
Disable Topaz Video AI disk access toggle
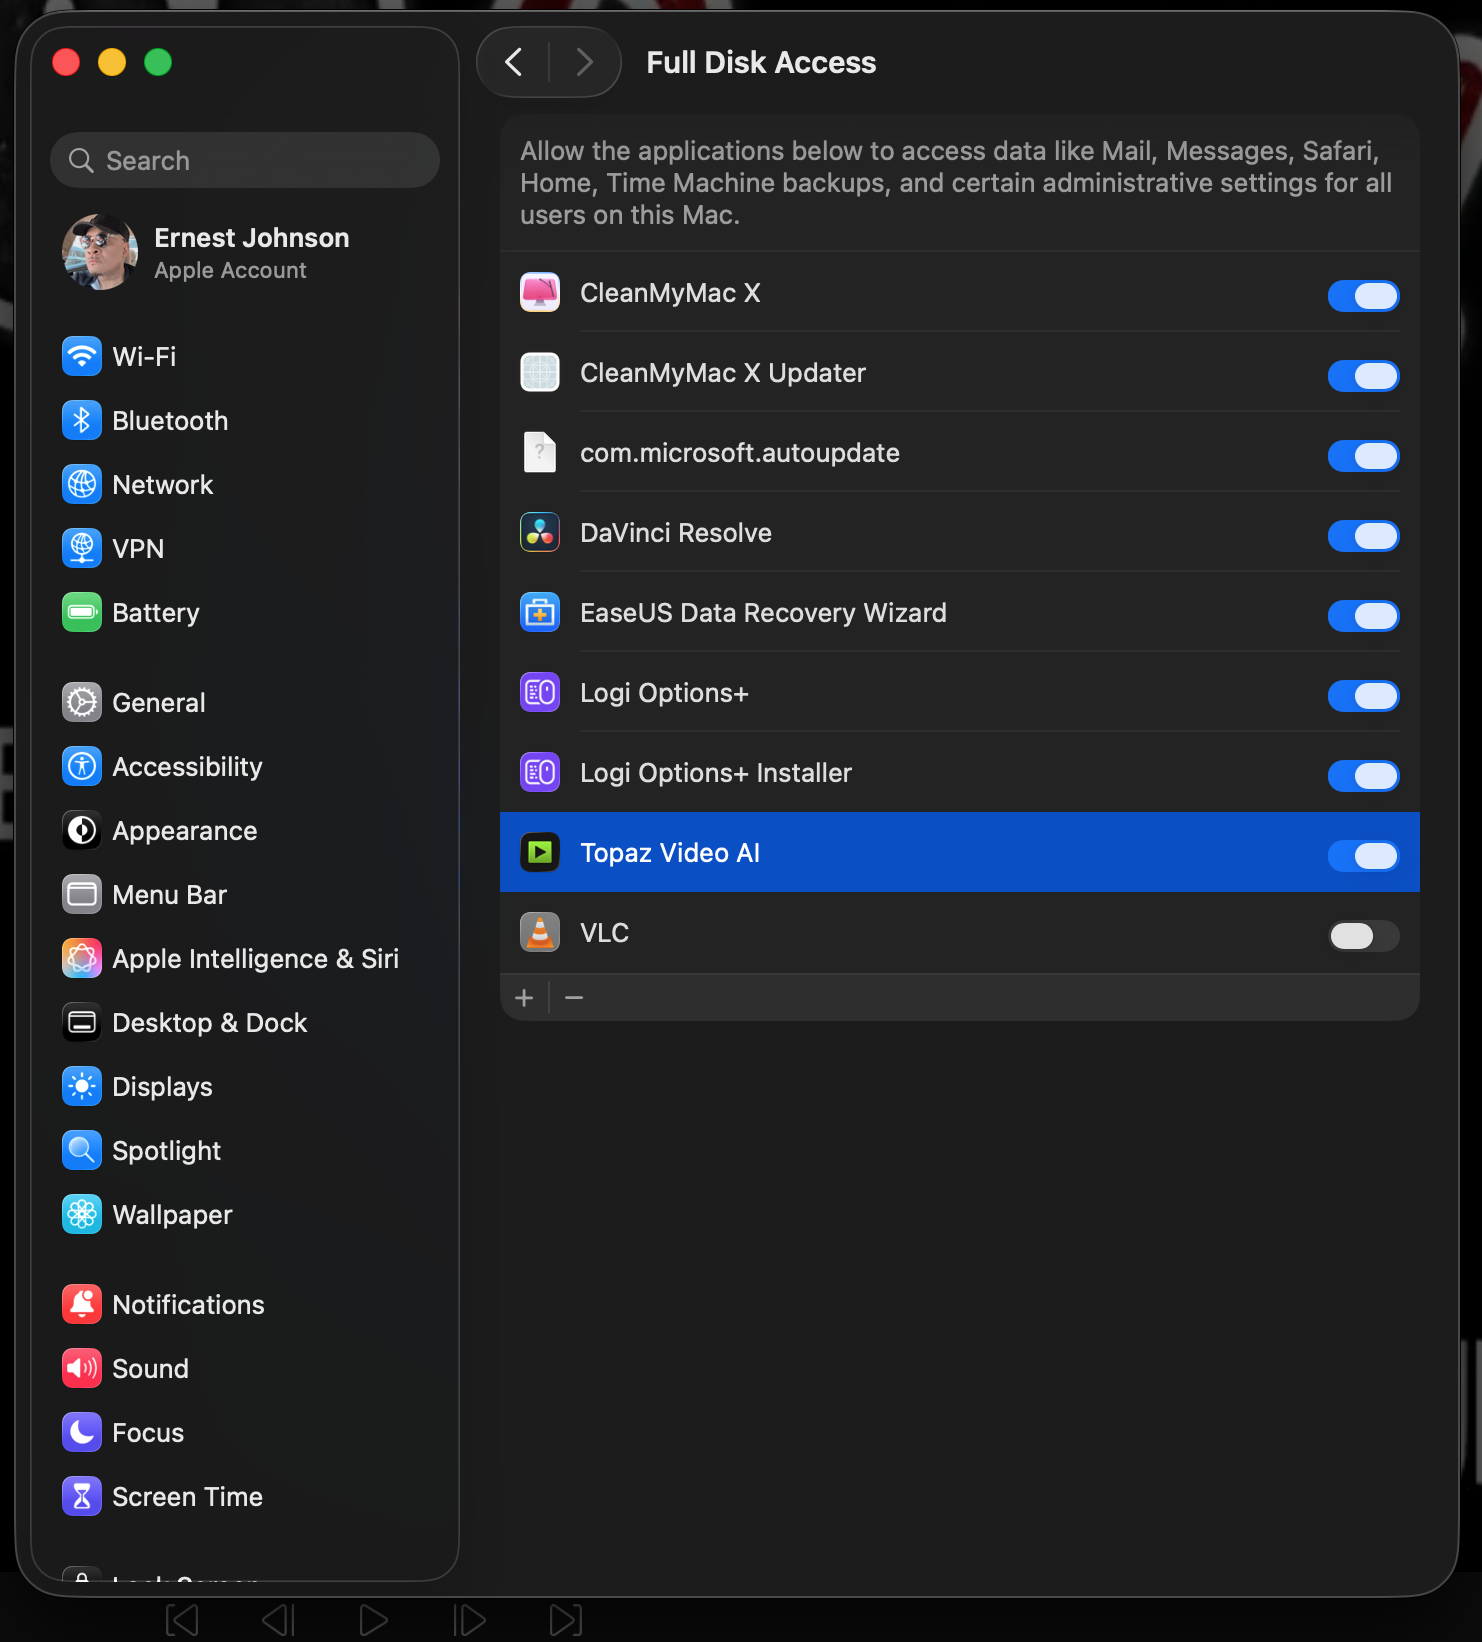click(1363, 855)
